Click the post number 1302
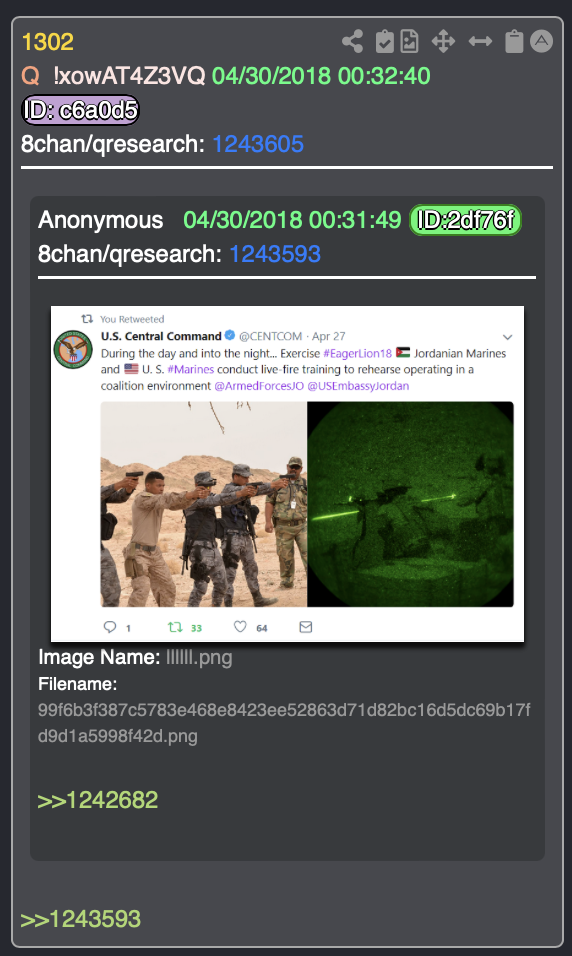This screenshot has height=956, width=572. (x=48, y=42)
